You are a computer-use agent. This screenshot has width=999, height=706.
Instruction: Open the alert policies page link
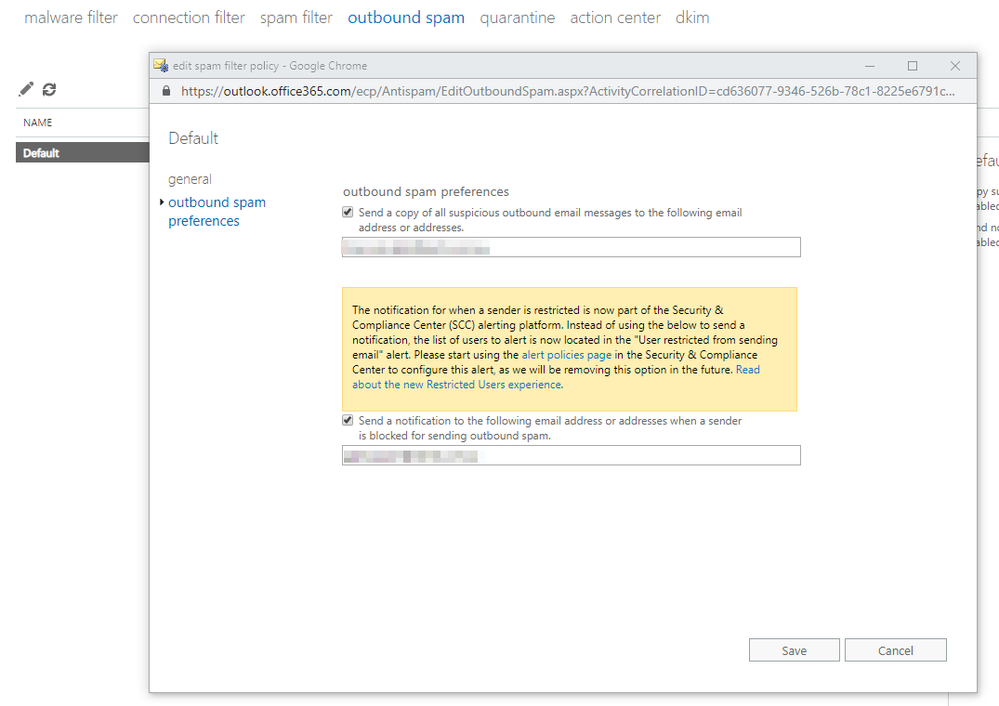566,355
